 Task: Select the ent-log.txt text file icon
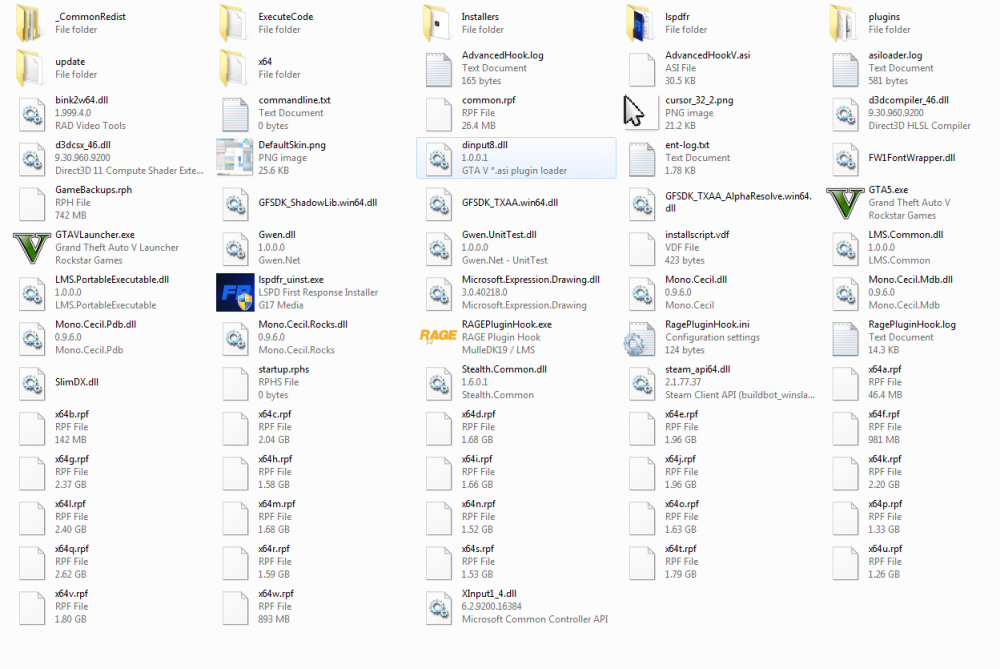point(640,158)
